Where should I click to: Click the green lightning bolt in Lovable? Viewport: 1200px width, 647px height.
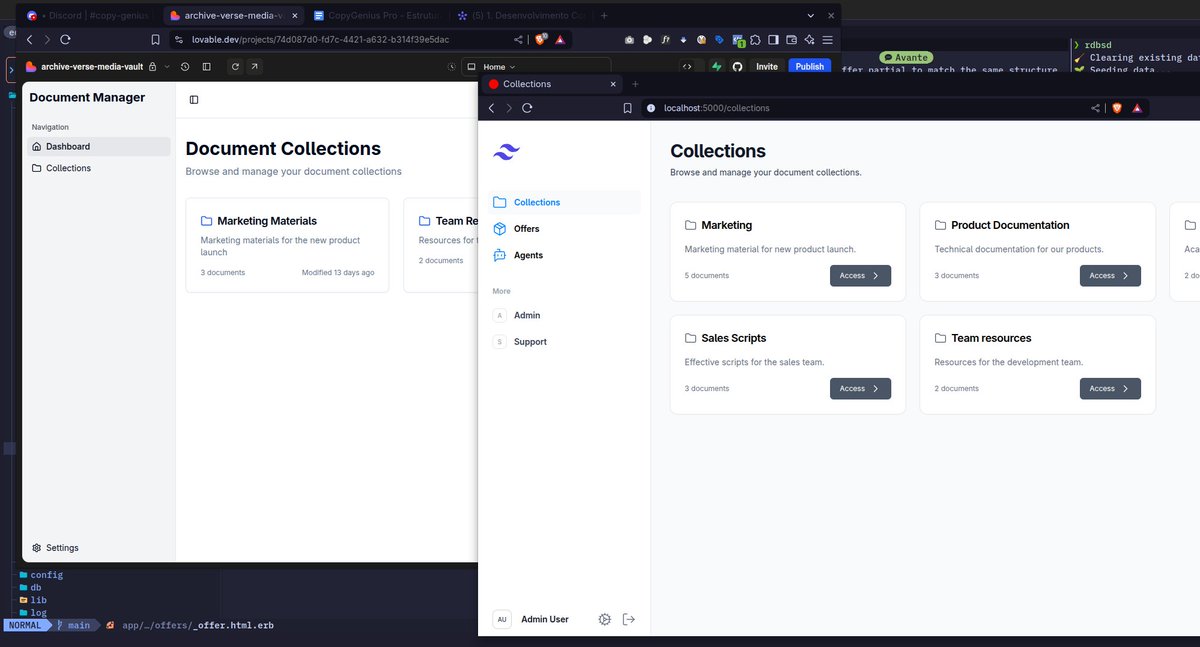pos(716,66)
